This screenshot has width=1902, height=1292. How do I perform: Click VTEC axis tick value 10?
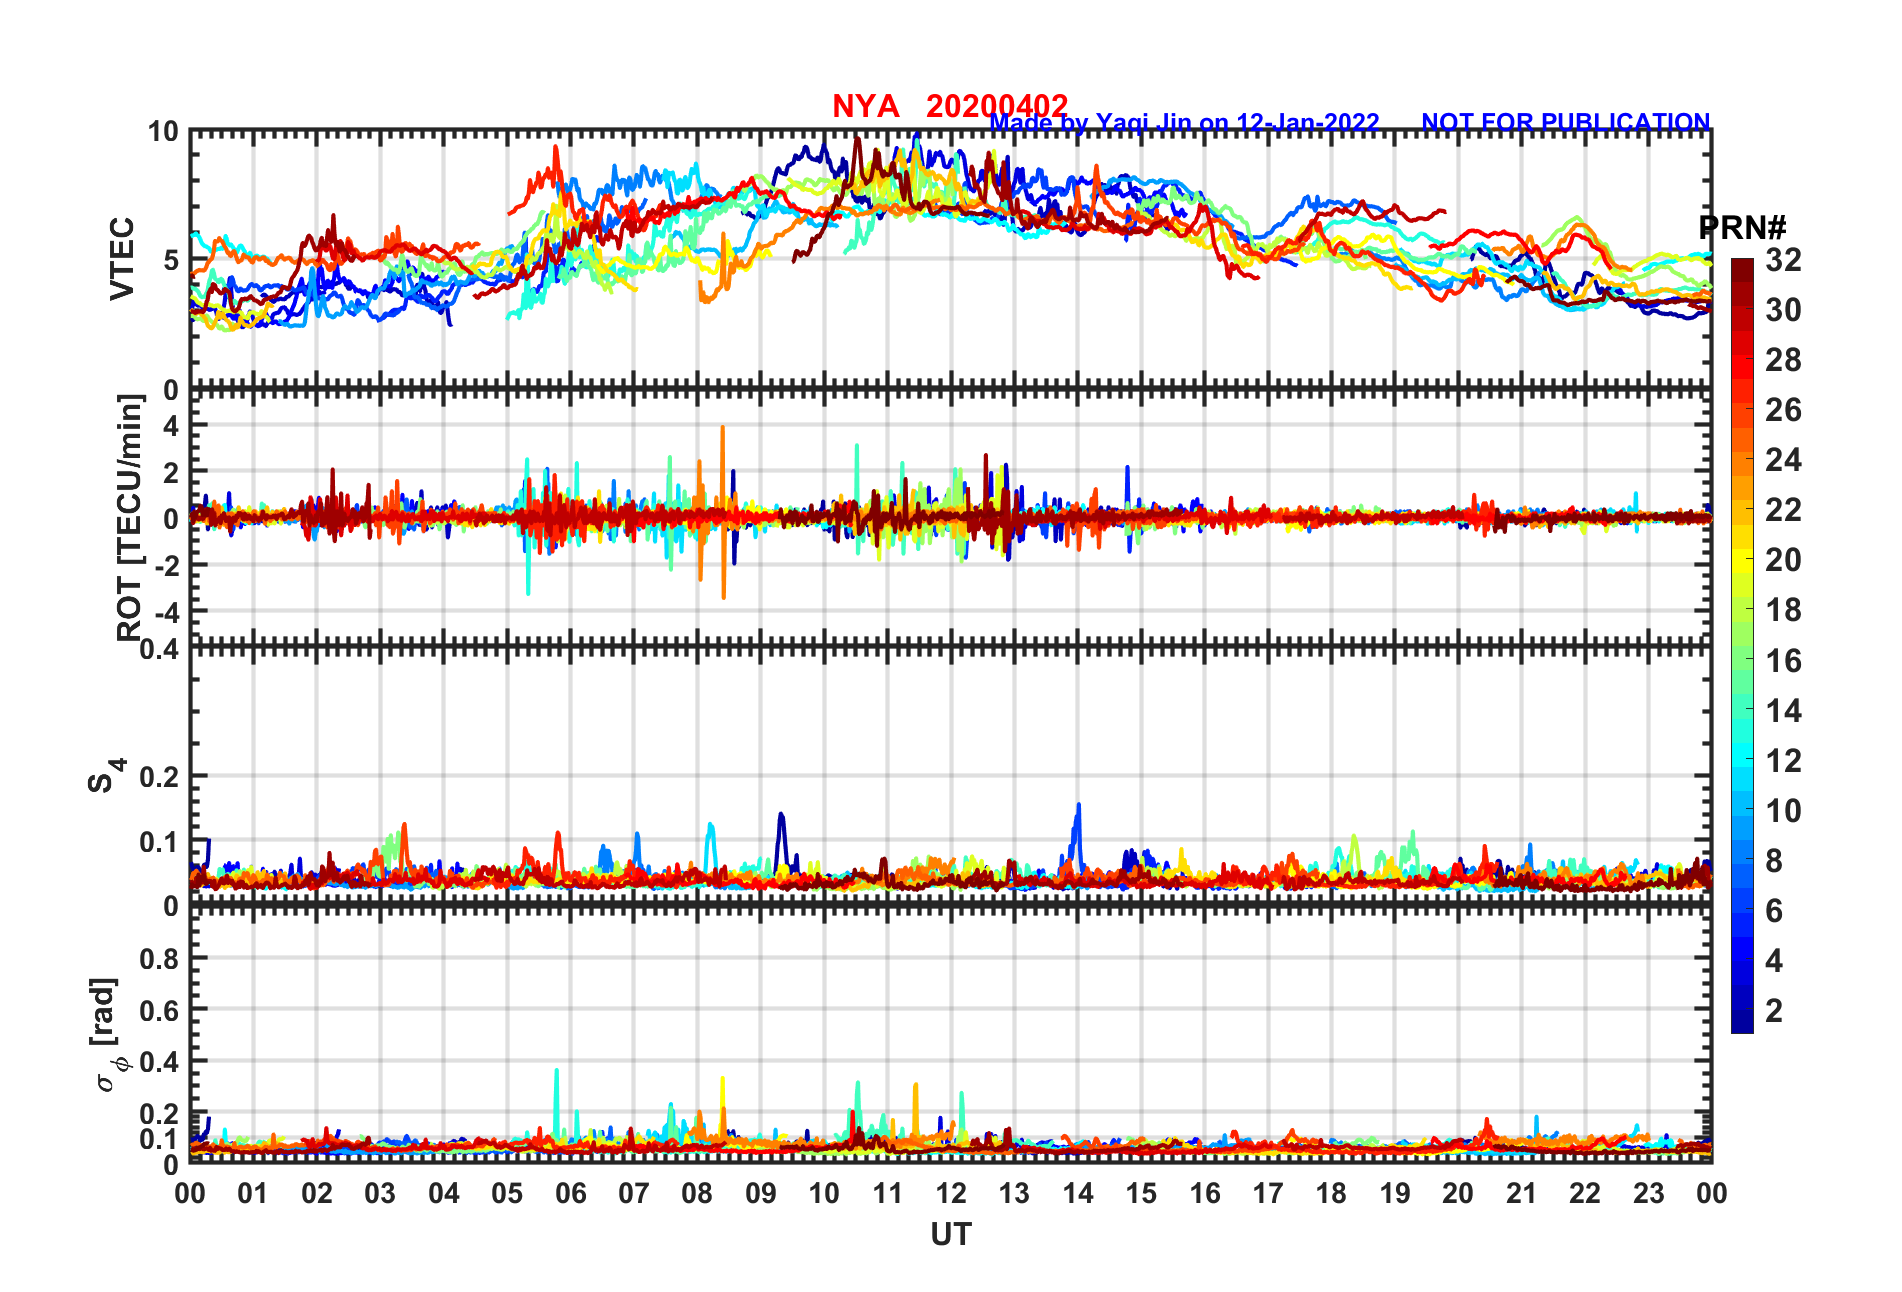pyautogui.click(x=162, y=132)
